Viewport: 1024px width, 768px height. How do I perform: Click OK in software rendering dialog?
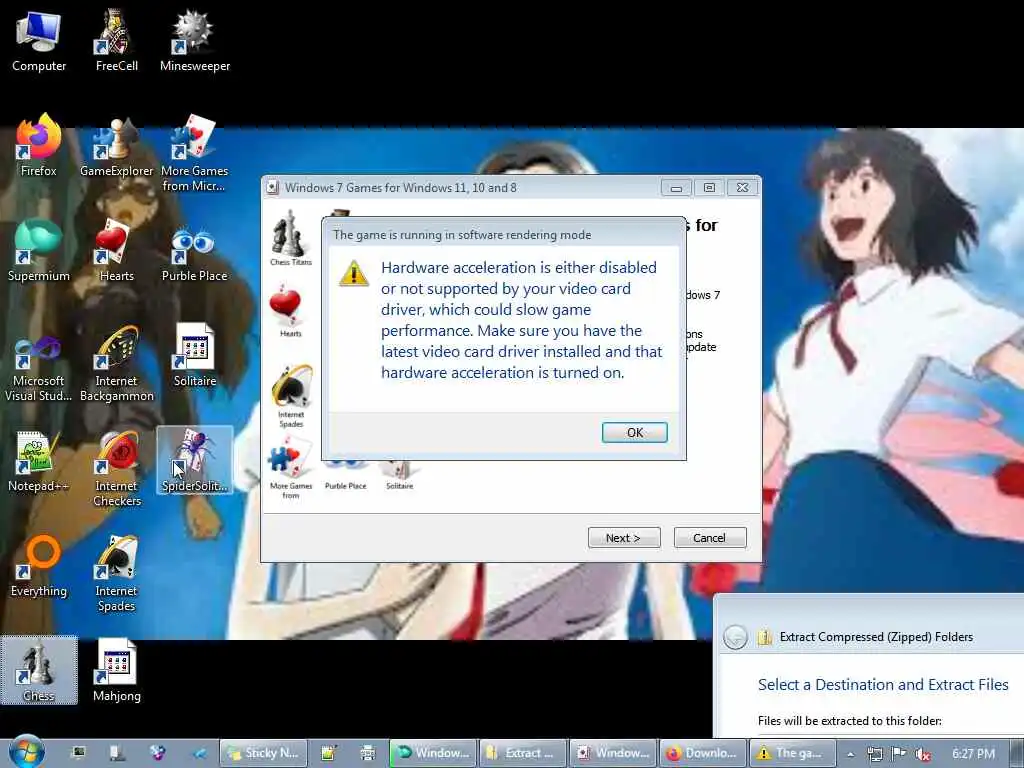pos(634,432)
